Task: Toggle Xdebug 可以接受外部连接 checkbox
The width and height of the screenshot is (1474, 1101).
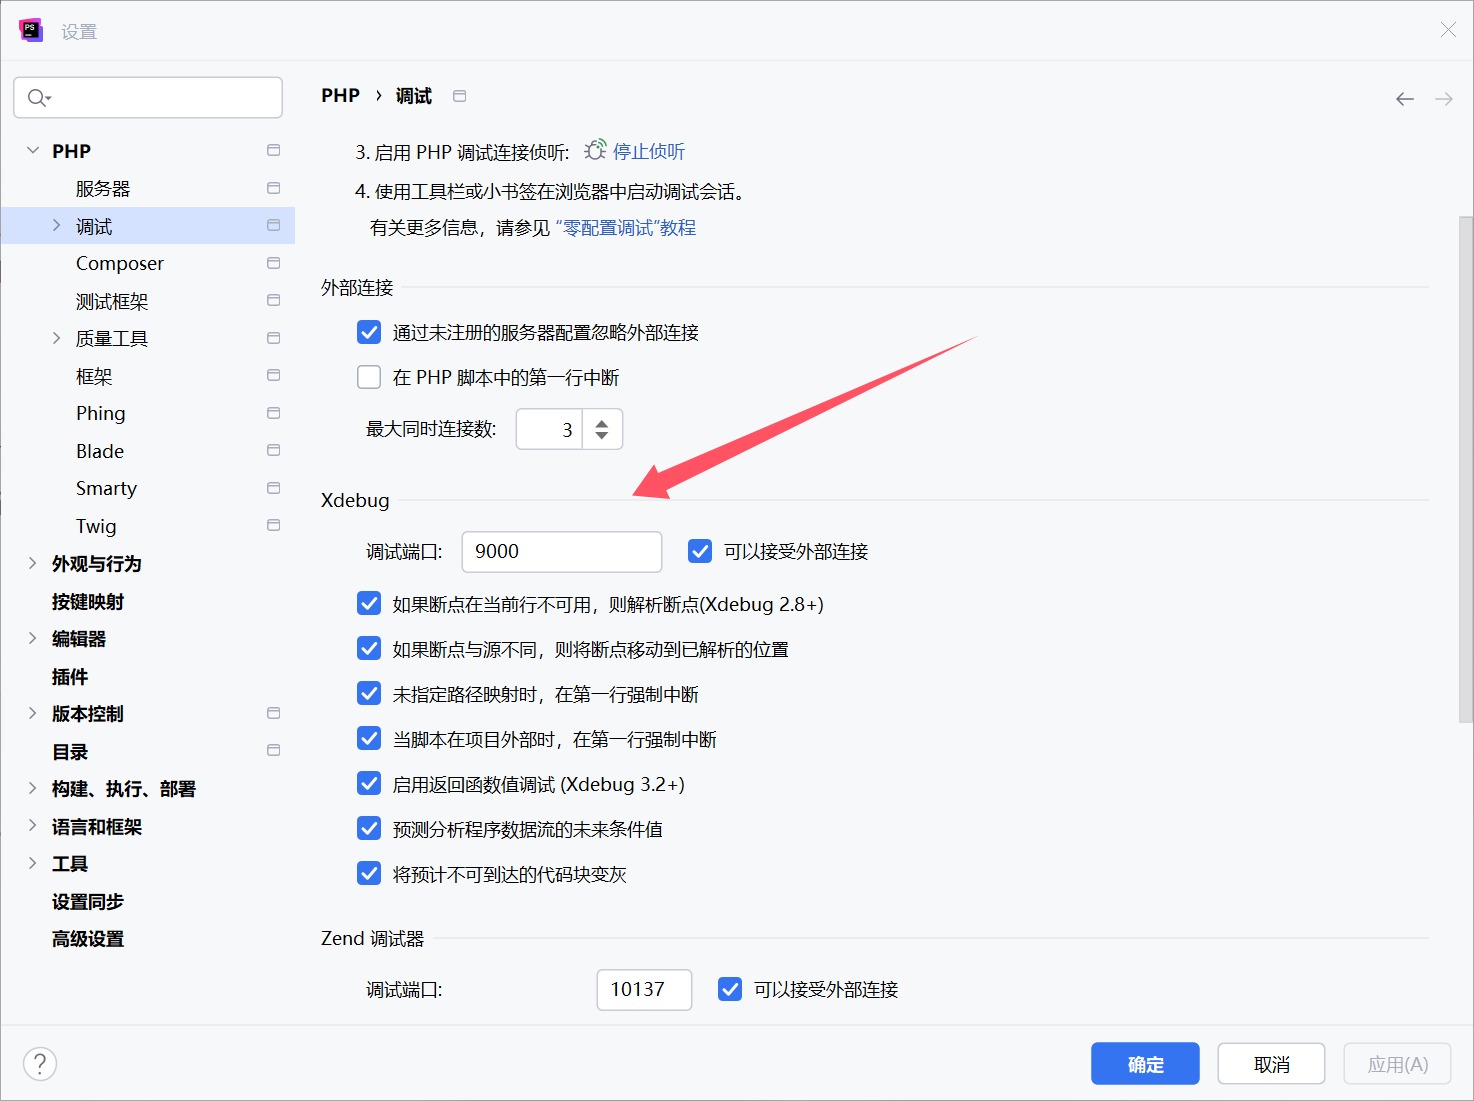Action: click(700, 551)
